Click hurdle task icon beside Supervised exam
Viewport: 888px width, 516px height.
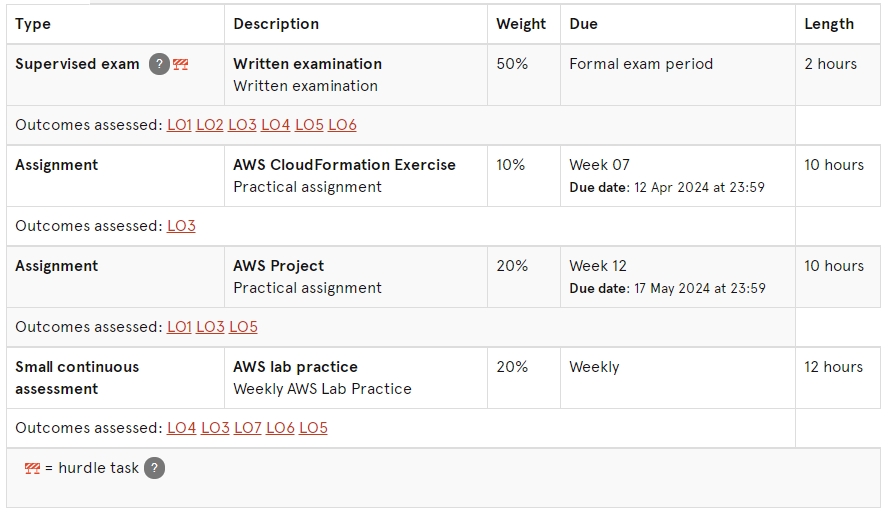(x=181, y=64)
